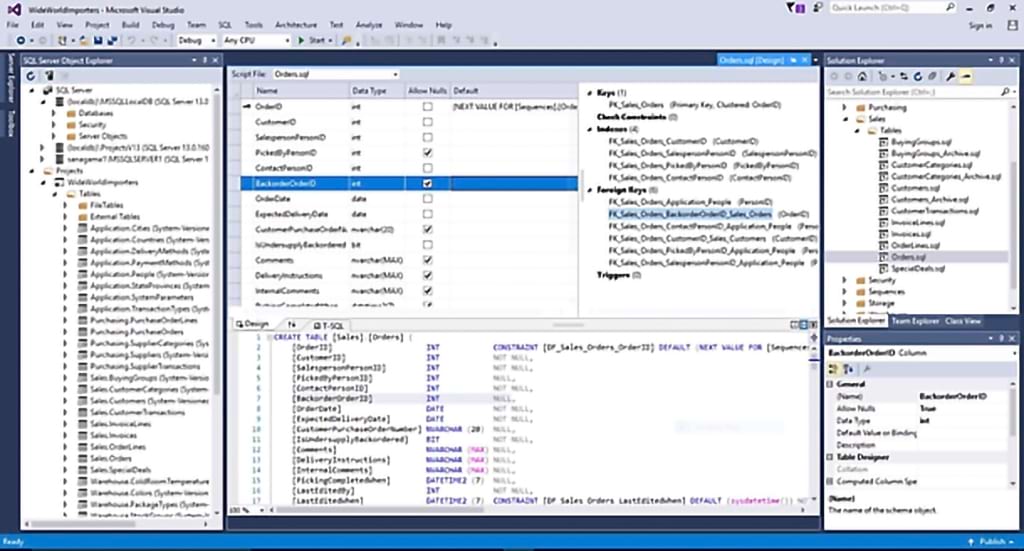
Task: Toggle Allow Nulls for CustomerID
Action: [427, 121]
